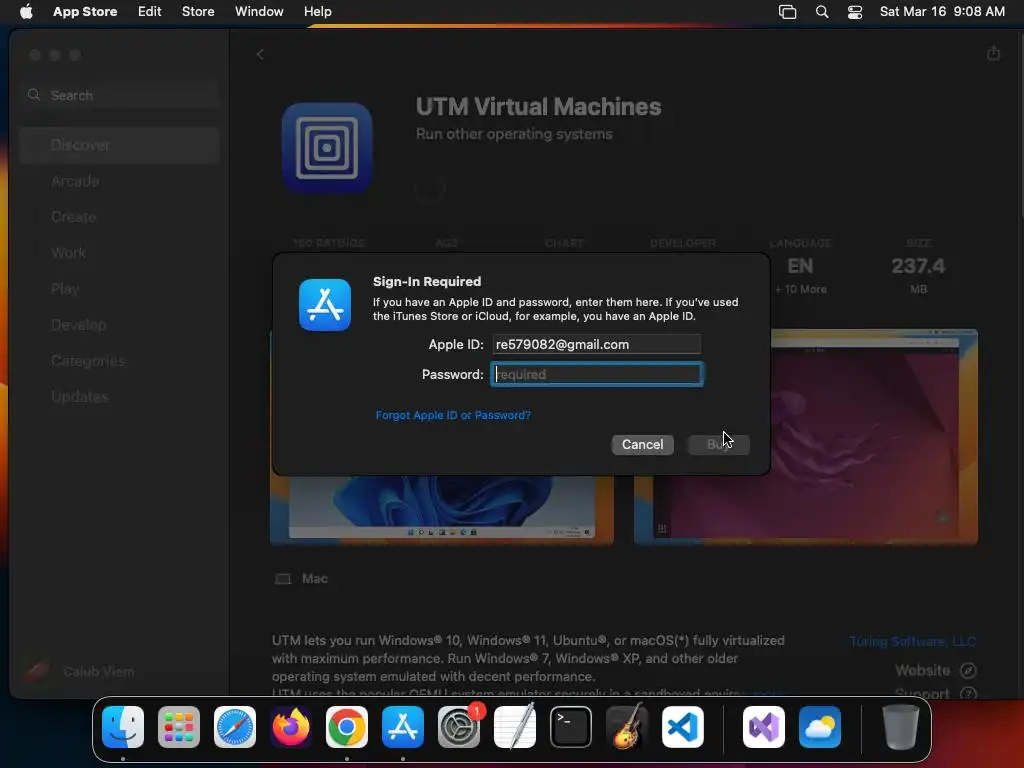Click the App Store window scrollbar
Image resolution: width=1024 pixels, height=768 pixels.
pos(1019,124)
